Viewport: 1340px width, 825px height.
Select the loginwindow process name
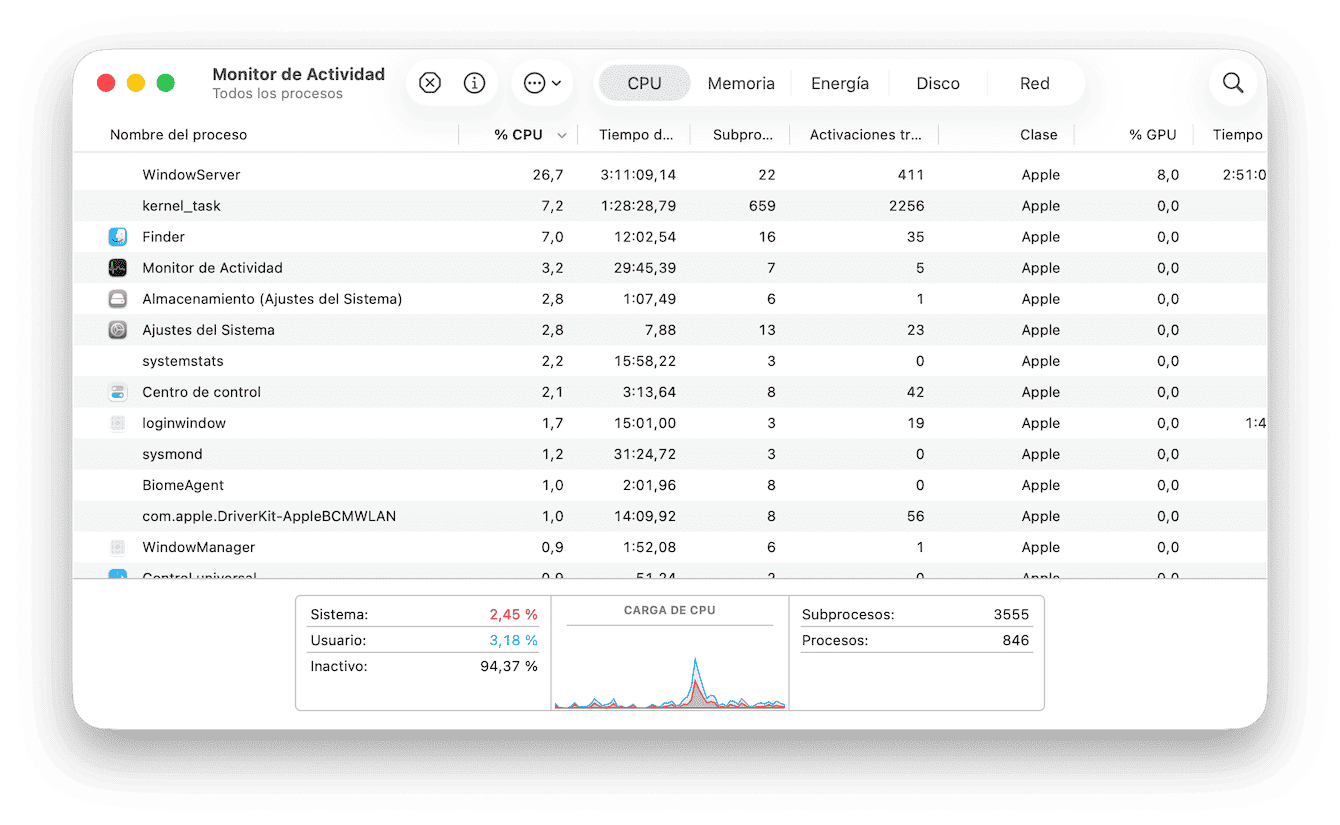184,423
